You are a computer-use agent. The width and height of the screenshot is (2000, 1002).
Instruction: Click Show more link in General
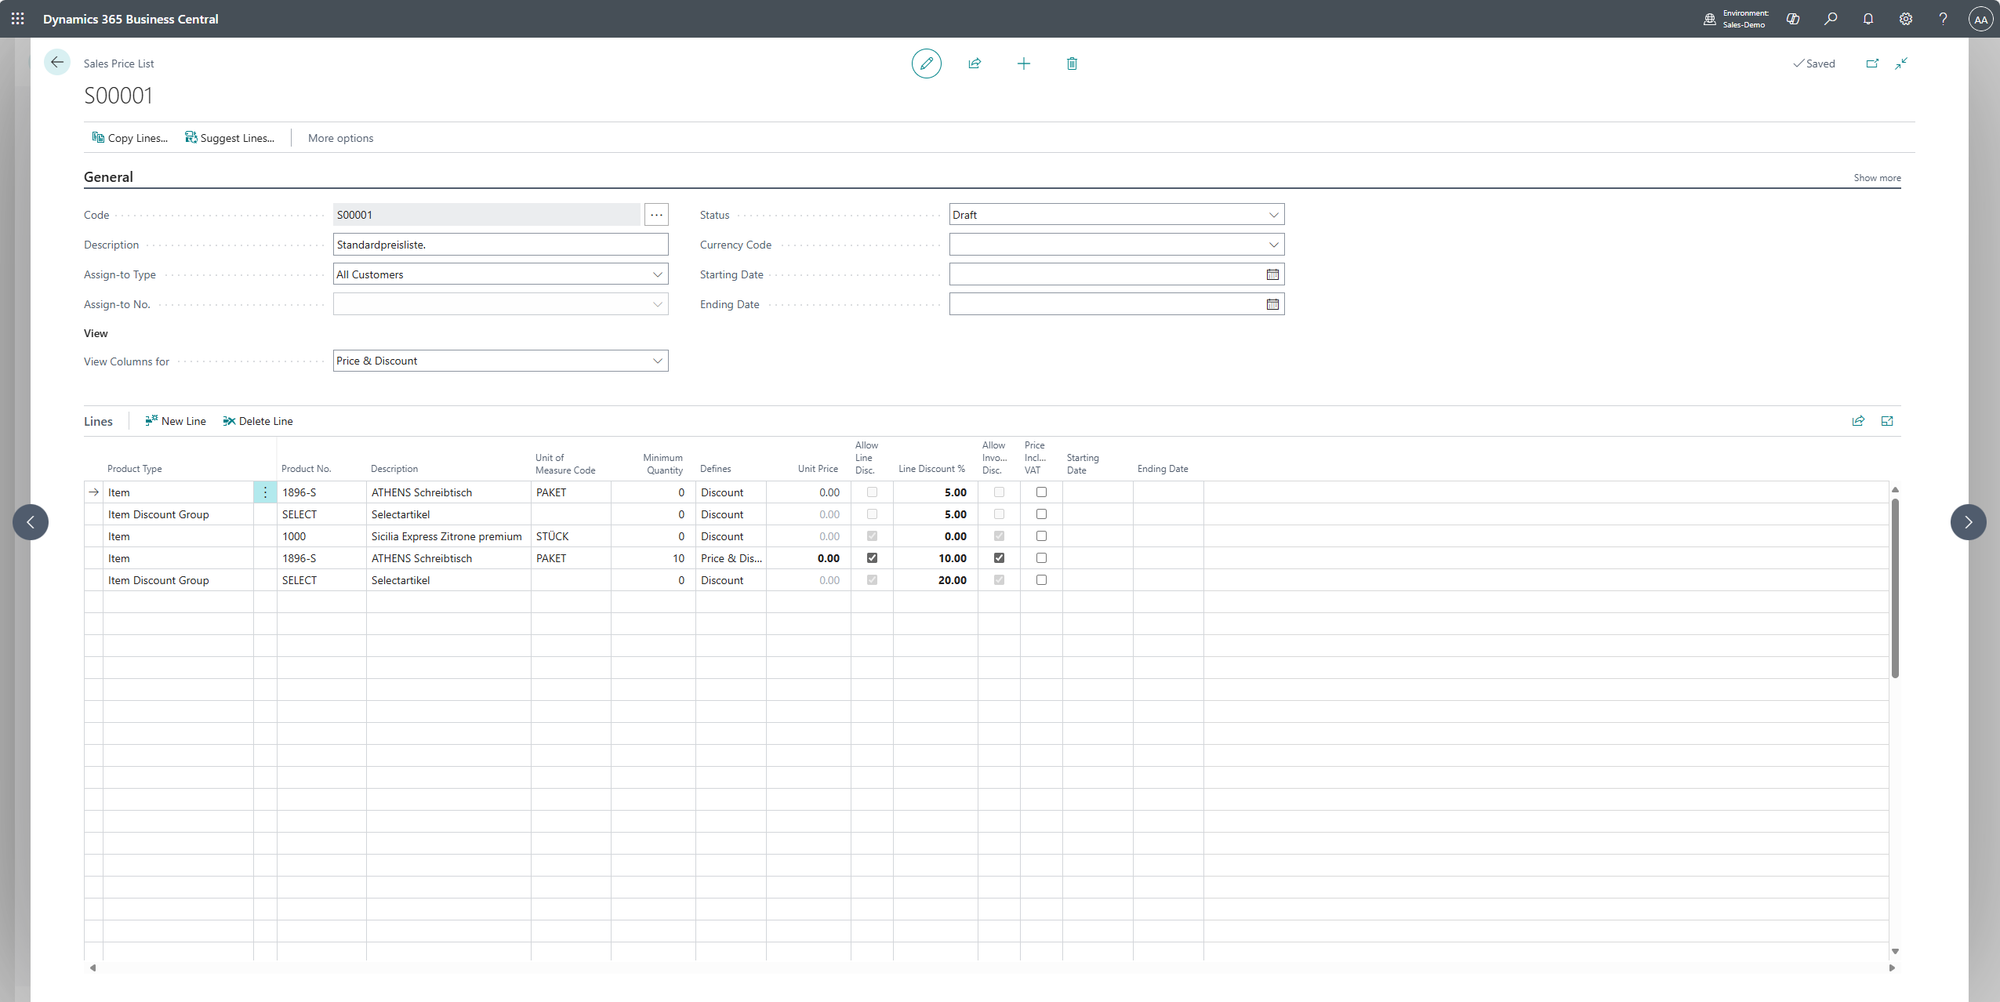[1876, 178]
